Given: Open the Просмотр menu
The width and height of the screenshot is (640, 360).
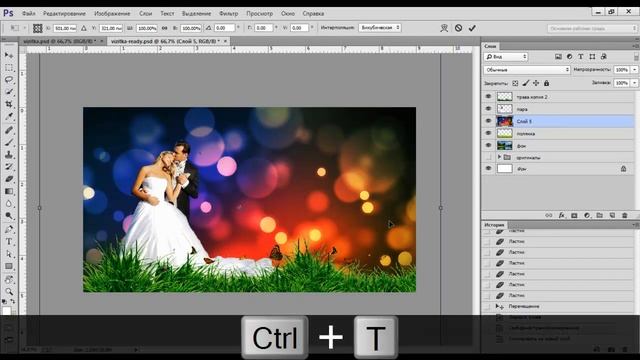Looking at the screenshot, I should [x=260, y=13].
